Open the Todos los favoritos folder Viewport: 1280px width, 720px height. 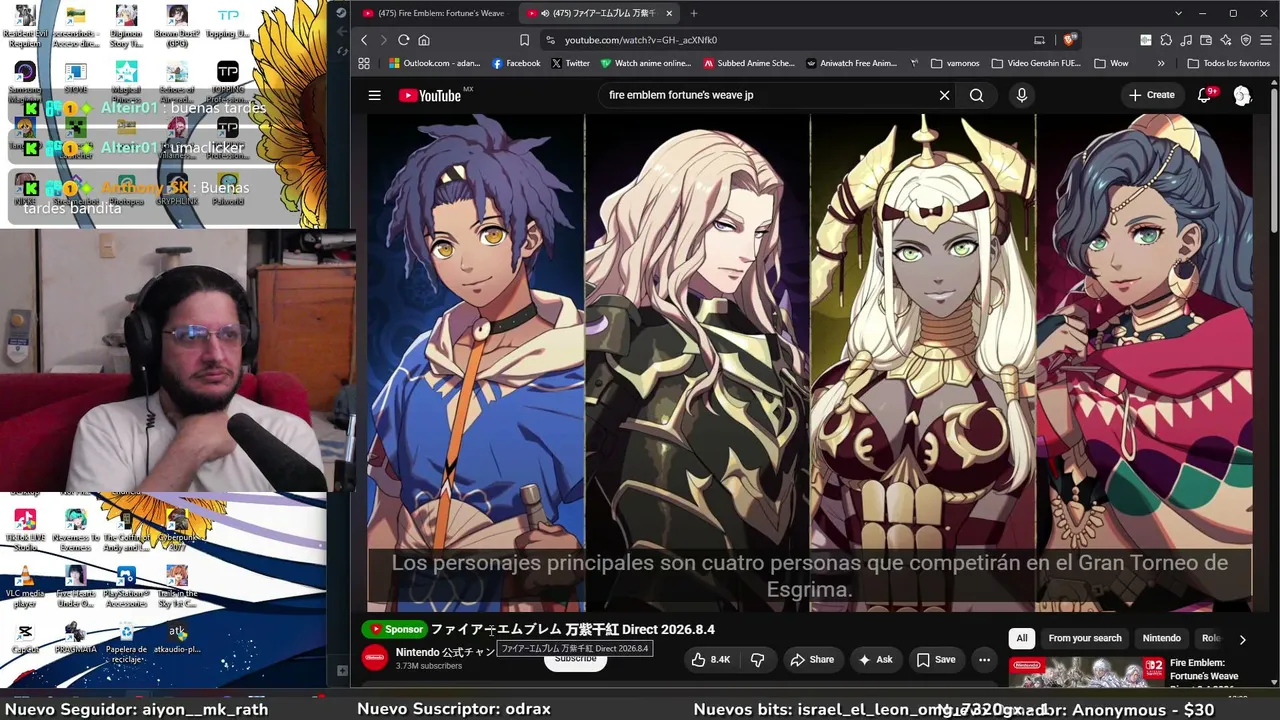(x=1228, y=63)
